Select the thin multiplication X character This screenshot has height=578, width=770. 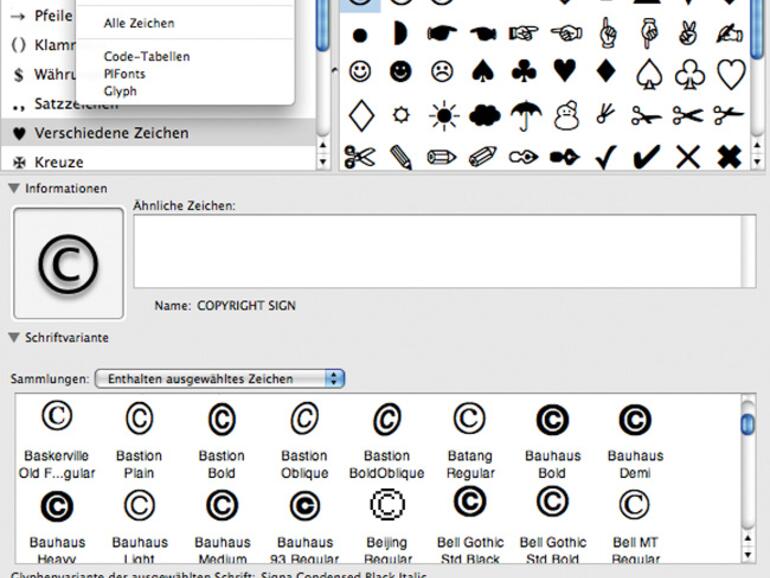(688, 158)
